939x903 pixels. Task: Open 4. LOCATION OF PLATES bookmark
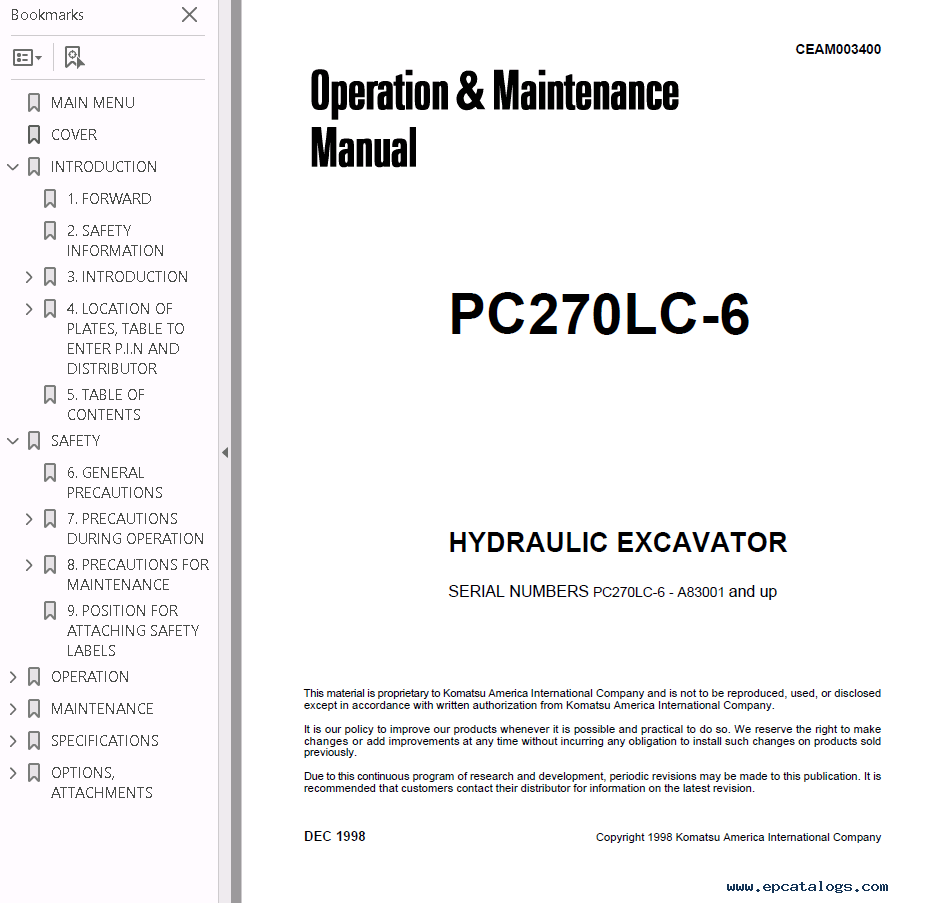point(125,338)
